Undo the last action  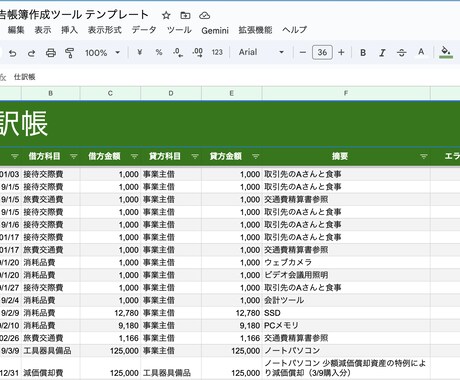(x=13, y=53)
